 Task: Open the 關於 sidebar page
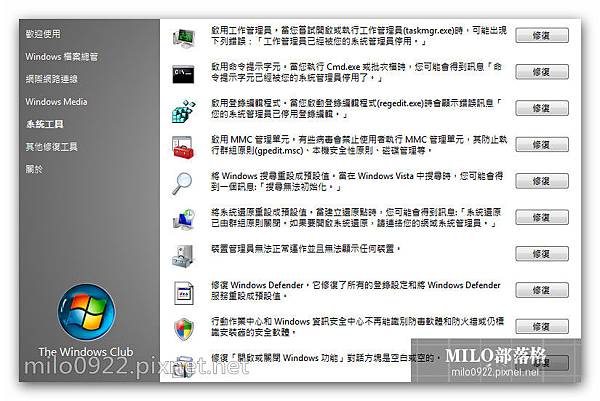pos(34,169)
